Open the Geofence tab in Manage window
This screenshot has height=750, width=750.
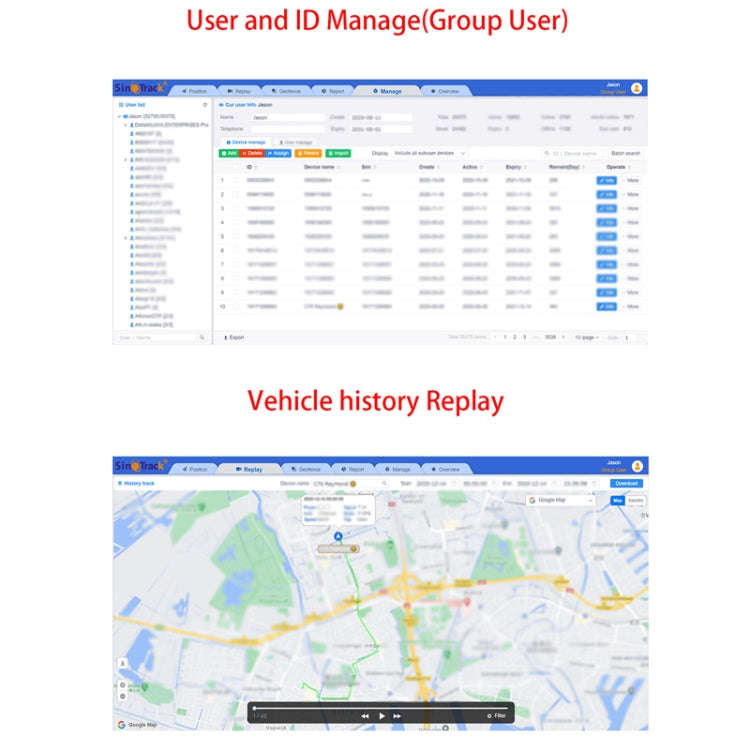tap(286, 91)
